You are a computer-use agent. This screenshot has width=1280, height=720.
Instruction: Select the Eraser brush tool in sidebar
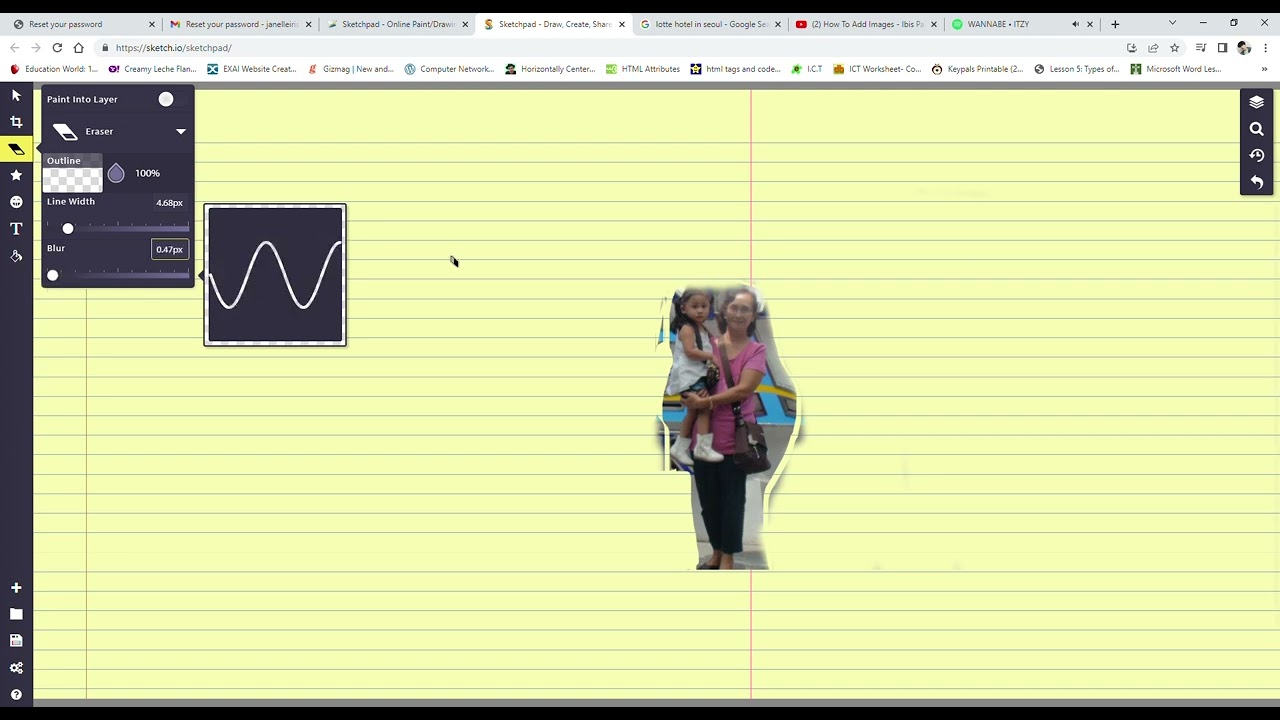pos(16,149)
